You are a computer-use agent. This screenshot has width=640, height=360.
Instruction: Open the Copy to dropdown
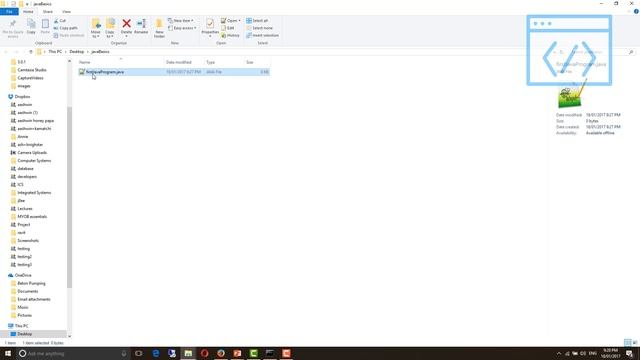[x=110, y=28]
